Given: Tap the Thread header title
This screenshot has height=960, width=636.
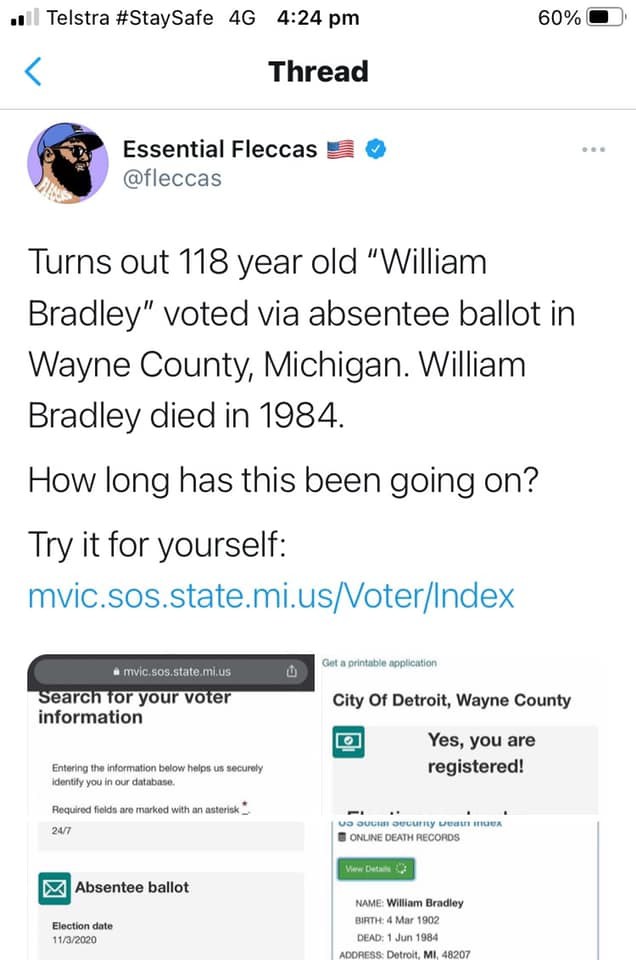Looking at the screenshot, I should tap(318, 72).
